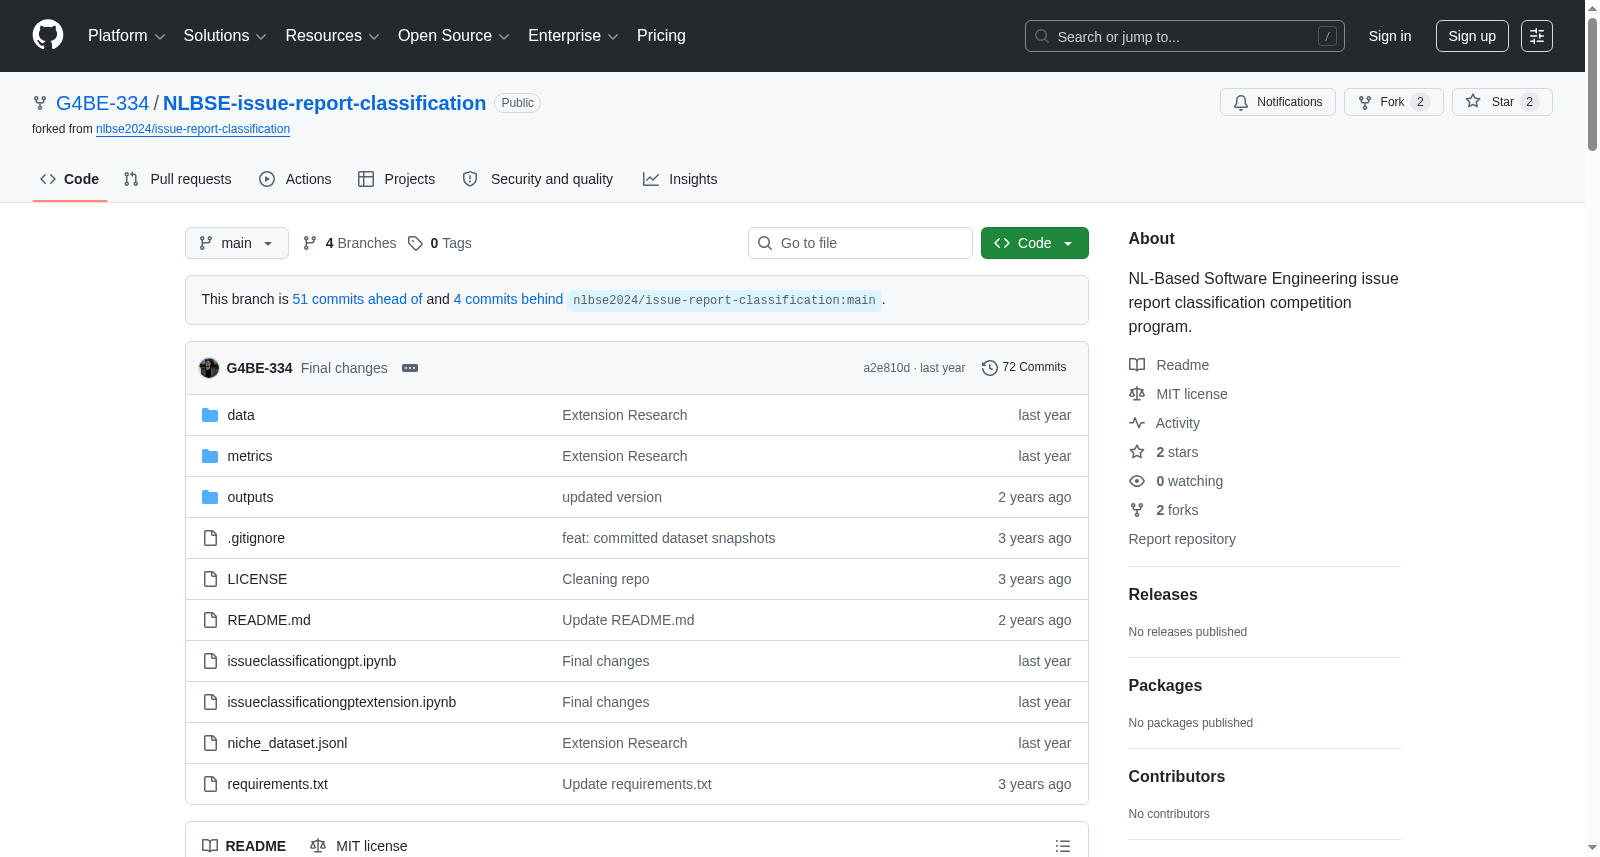Star this repository
Image resolution: width=1600 pixels, height=857 pixels.
[x=1502, y=102]
